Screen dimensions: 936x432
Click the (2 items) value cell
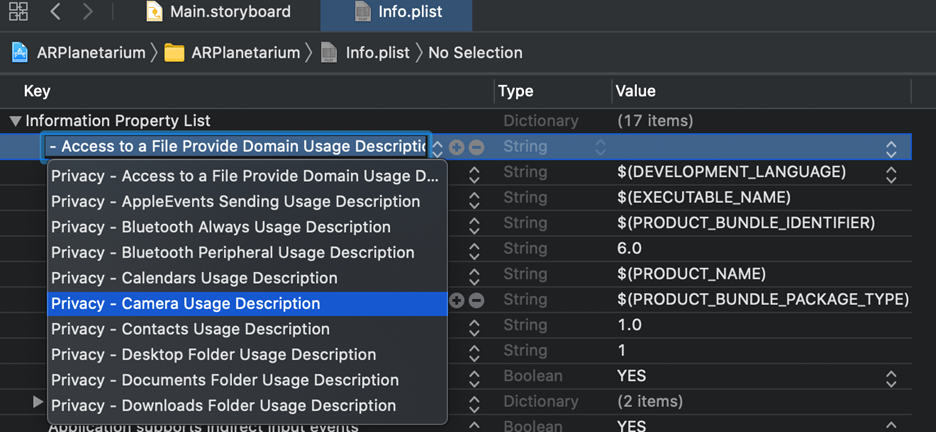[649, 402]
